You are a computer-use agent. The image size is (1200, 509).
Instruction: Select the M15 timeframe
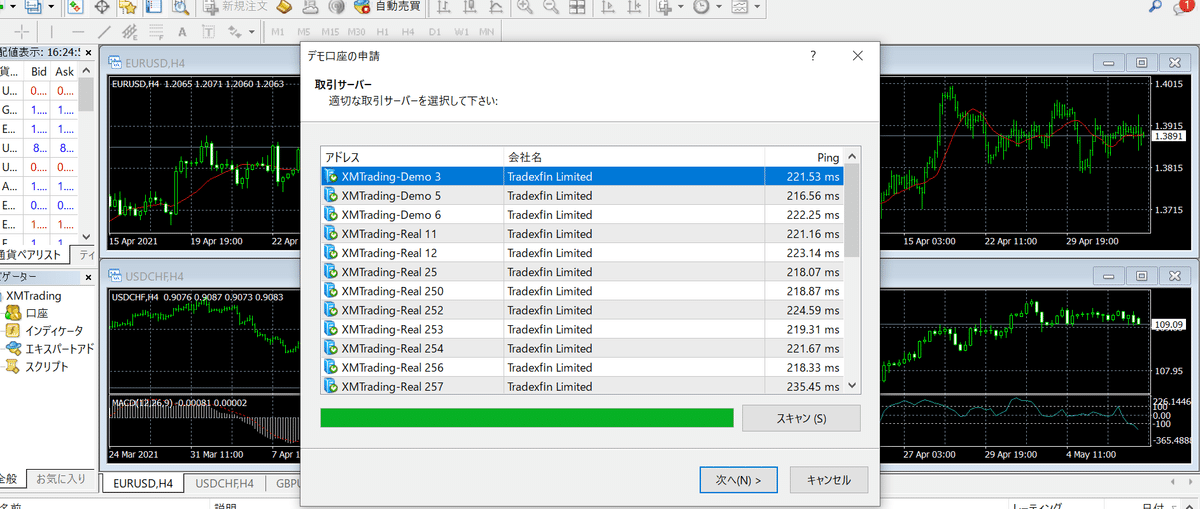[x=330, y=32]
